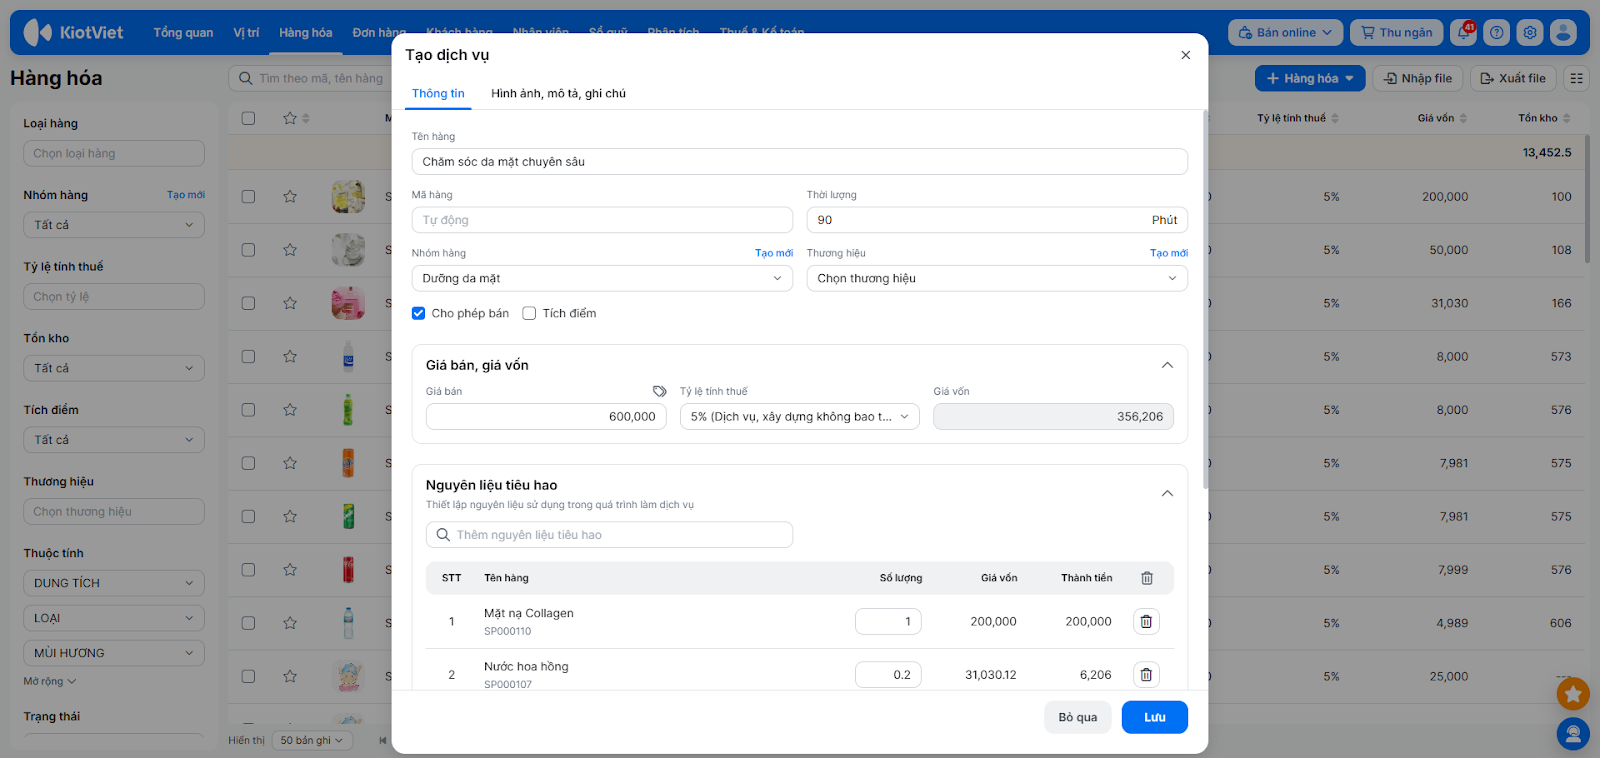Screen dimensions: 1600x758
Task: Click the price tag icon beside Giá bán
Action: 659,391
